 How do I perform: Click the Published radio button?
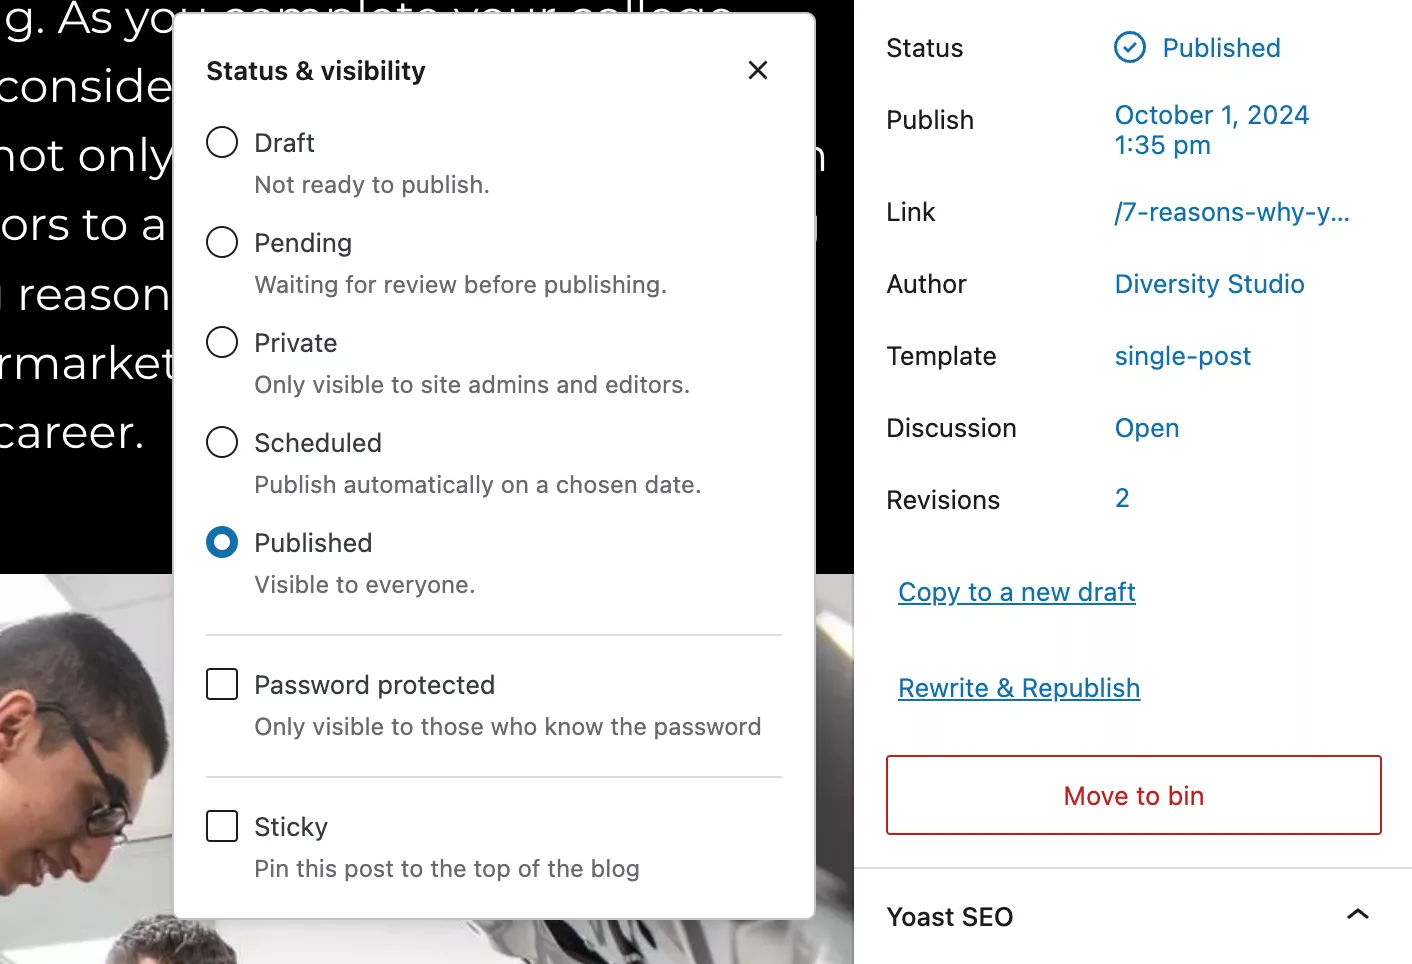click(222, 542)
